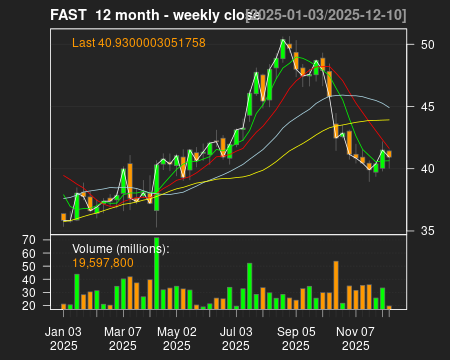Click the "50" volume axis label

click(x=29, y=267)
